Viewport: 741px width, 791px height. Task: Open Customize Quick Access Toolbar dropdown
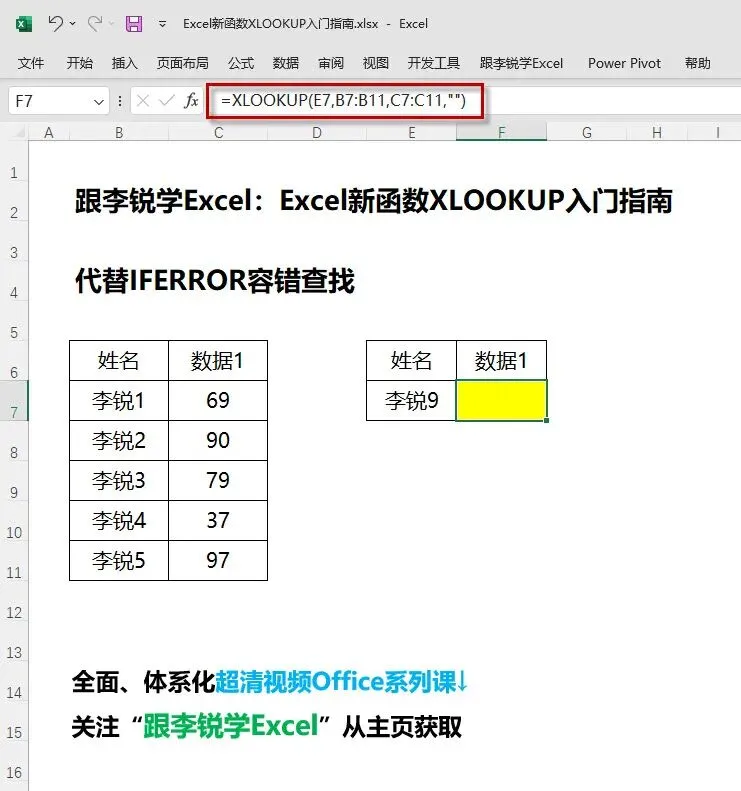click(162, 24)
